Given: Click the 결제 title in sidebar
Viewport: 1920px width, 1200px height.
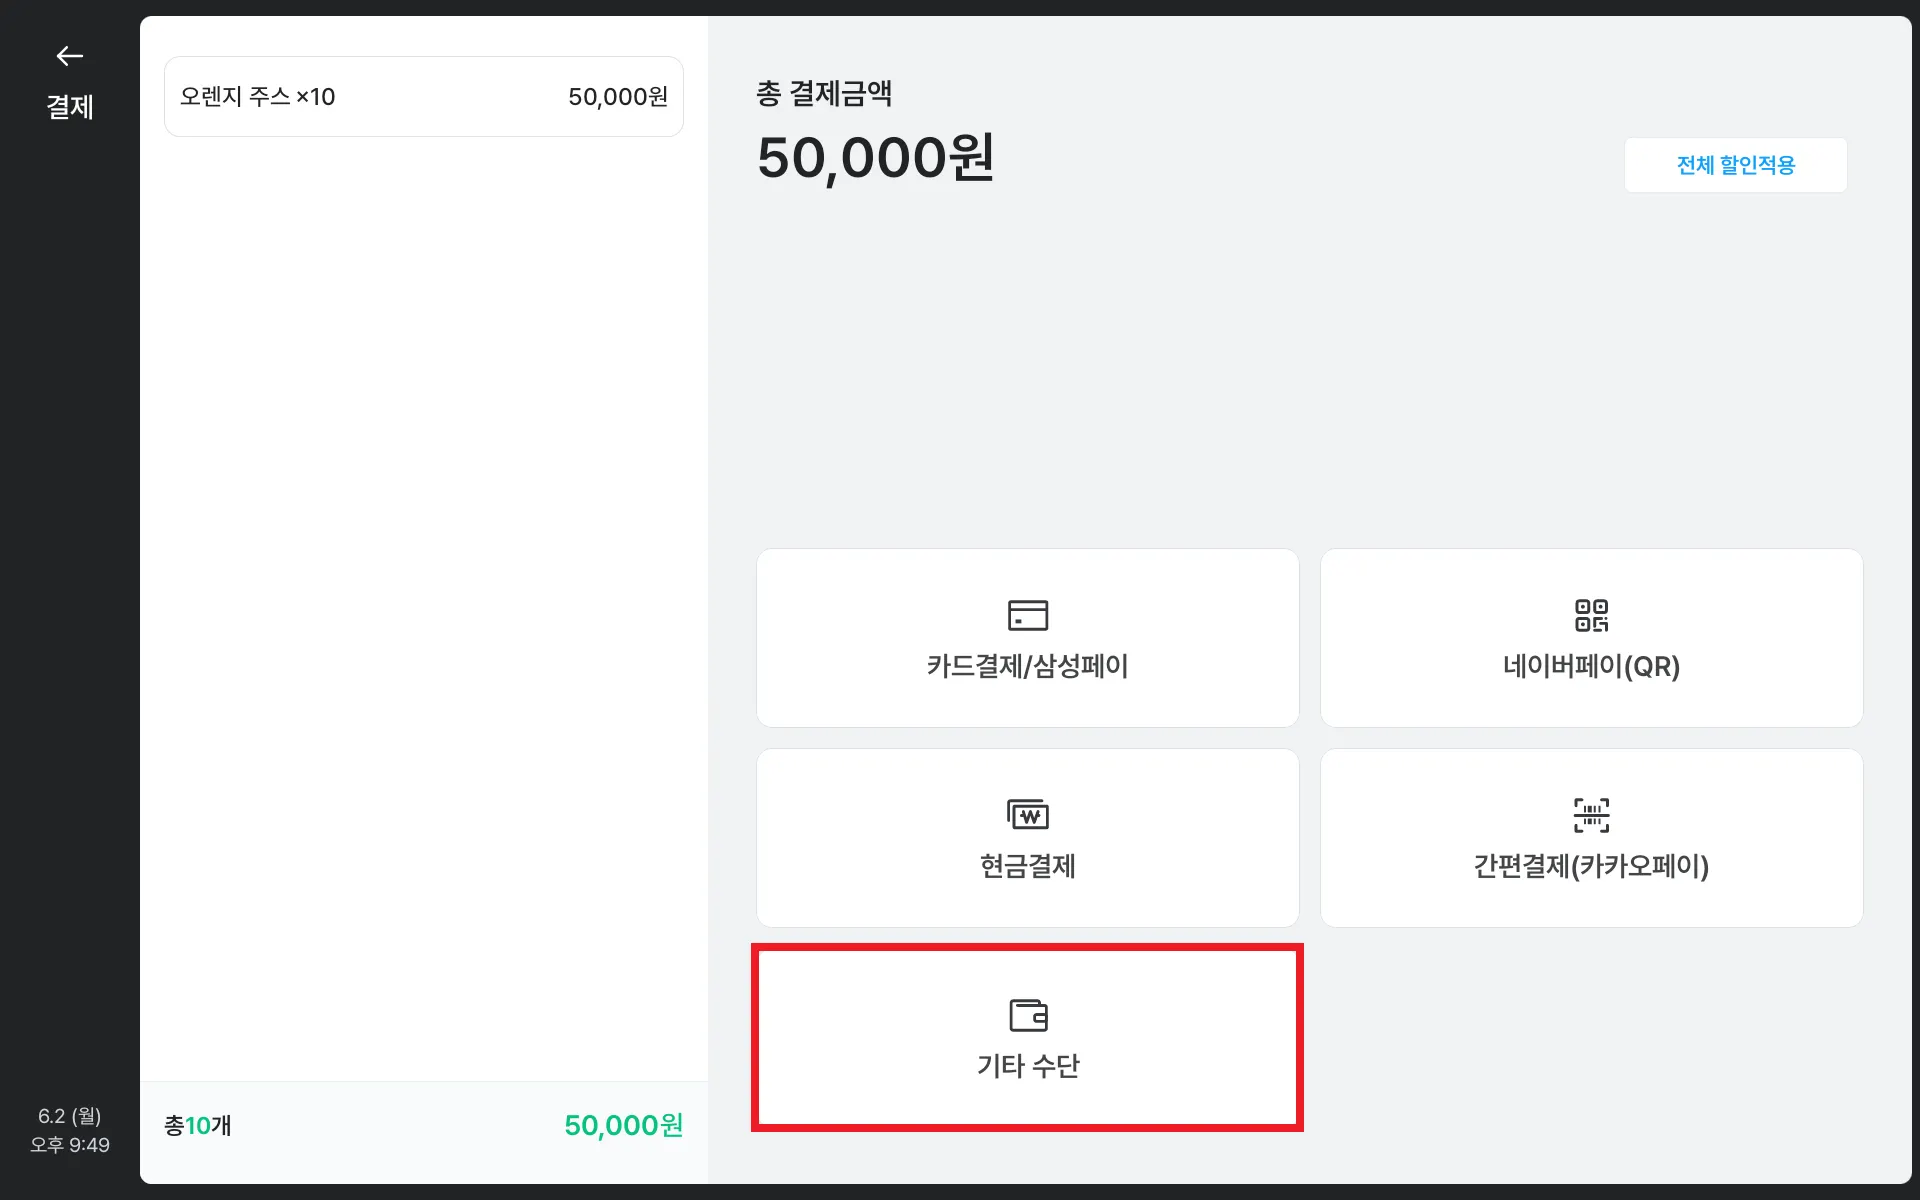Looking at the screenshot, I should [x=69, y=107].
